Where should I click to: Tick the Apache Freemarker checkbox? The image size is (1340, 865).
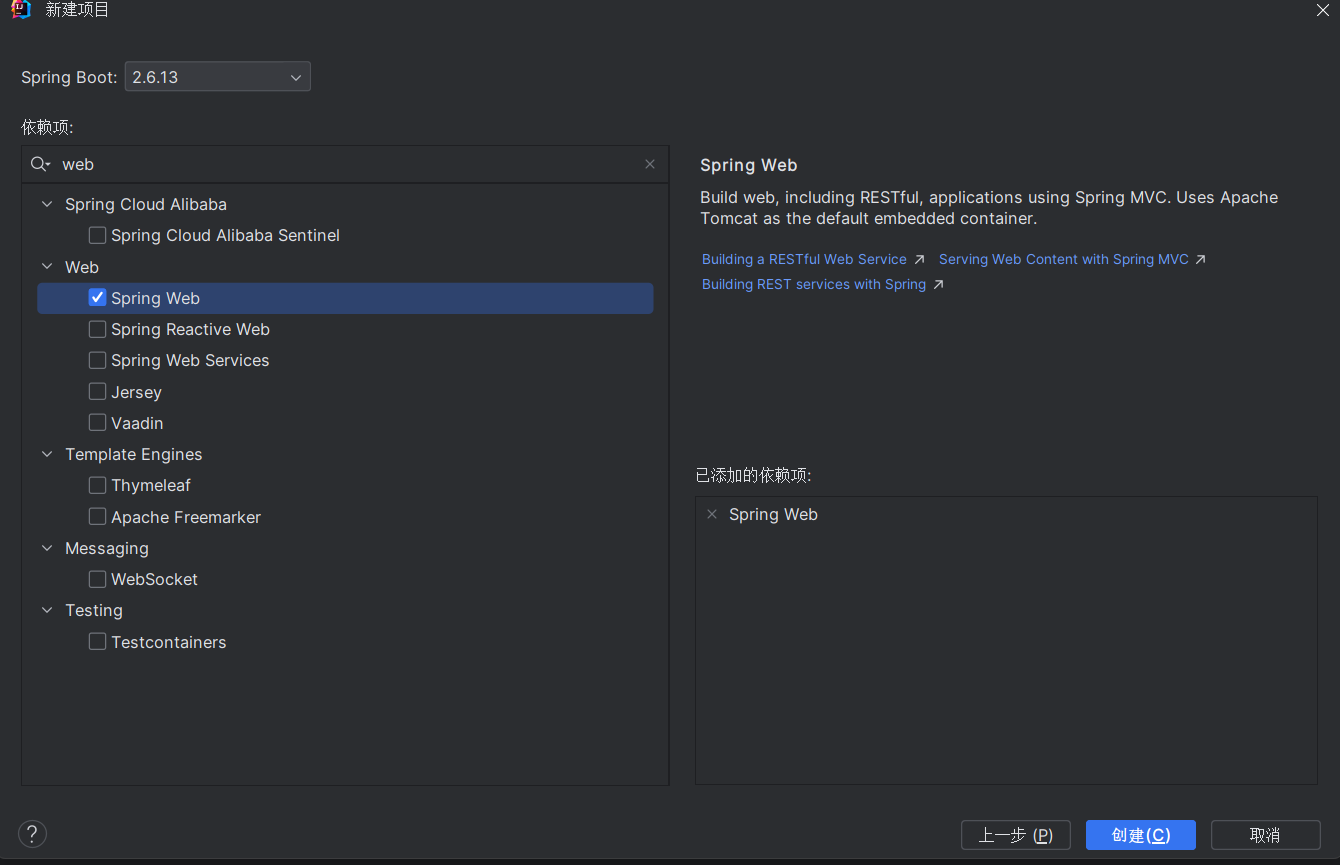[97, 516]
